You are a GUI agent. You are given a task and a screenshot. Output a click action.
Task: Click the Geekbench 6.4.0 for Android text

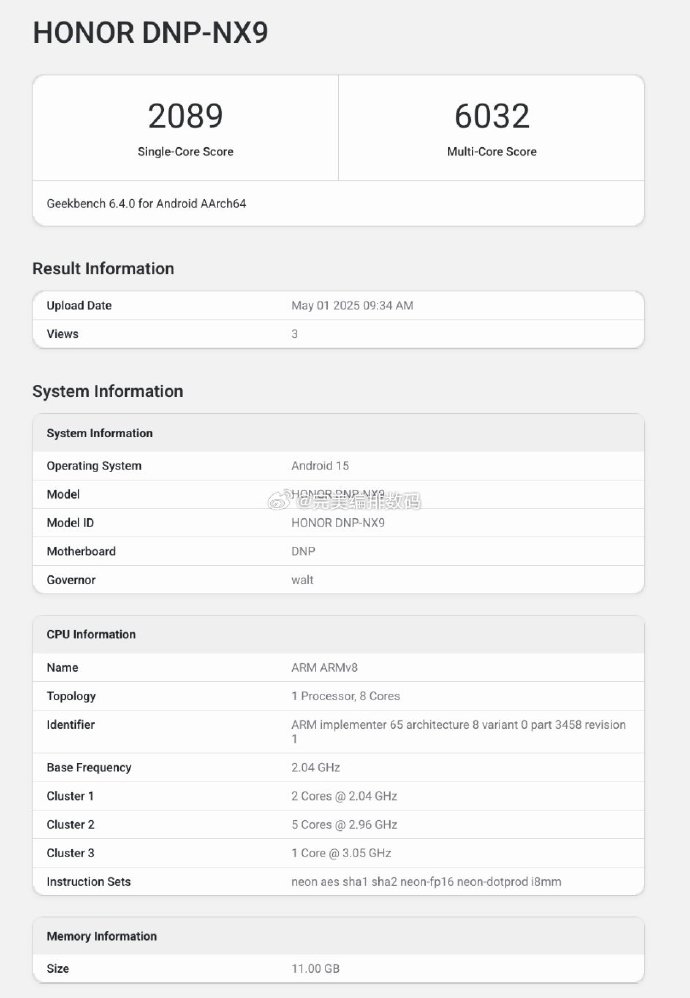(146, 203)
